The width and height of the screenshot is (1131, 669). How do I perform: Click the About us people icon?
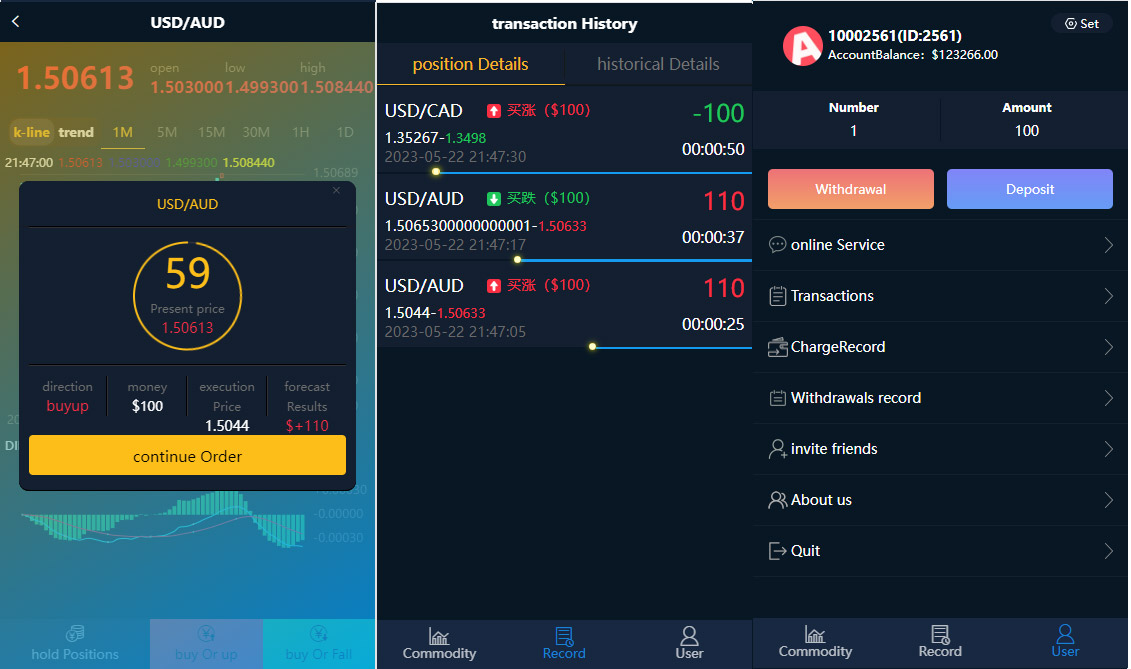tap(778, 500)
